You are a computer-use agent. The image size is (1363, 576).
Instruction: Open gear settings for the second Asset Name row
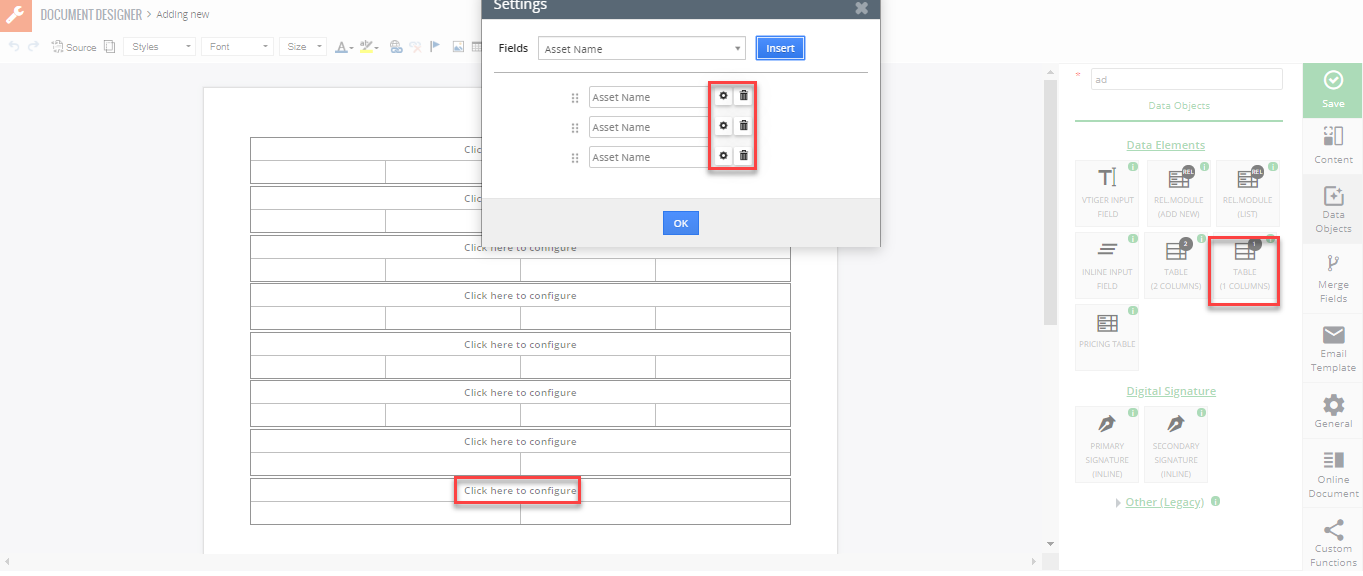point(723,126)
